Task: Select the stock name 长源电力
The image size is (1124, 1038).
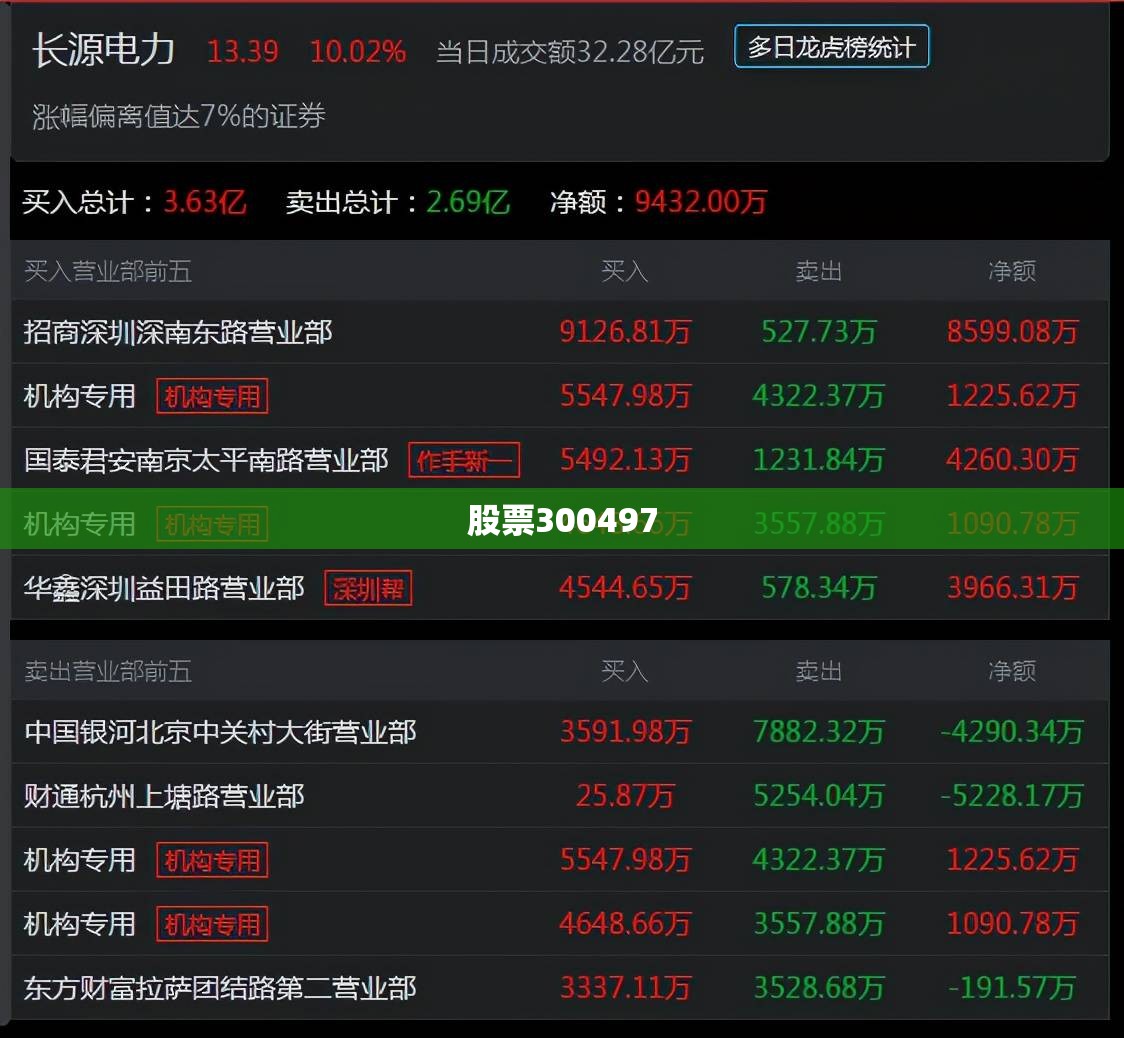Action: [104, 51]
